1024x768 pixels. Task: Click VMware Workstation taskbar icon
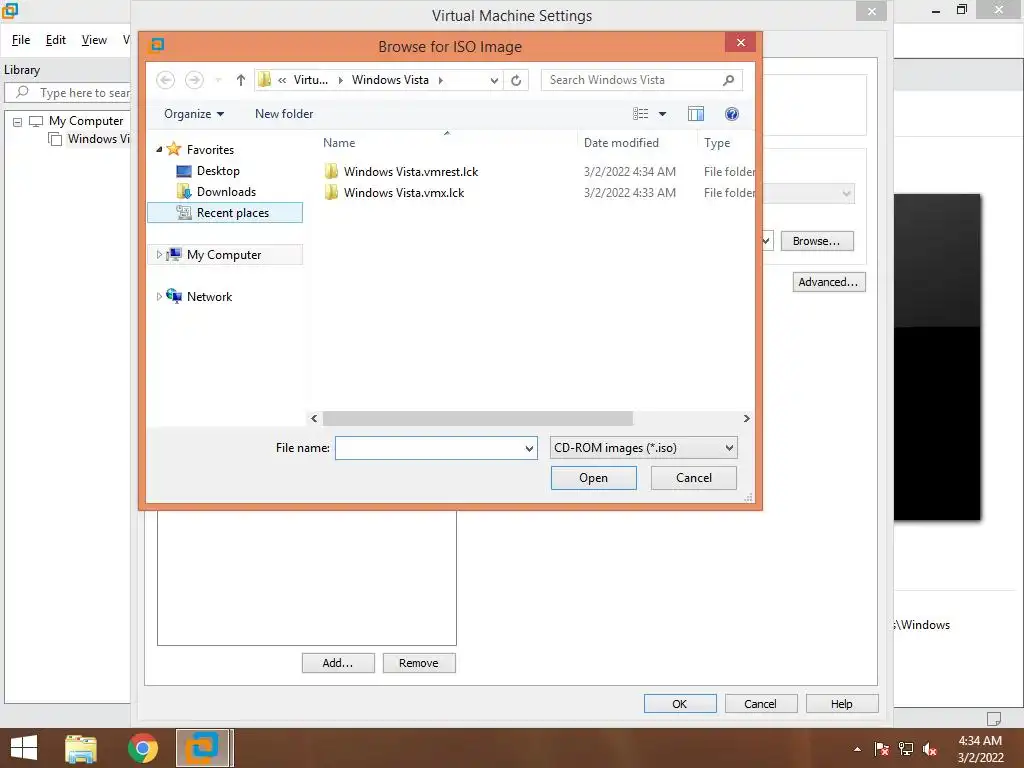point(203,748)
